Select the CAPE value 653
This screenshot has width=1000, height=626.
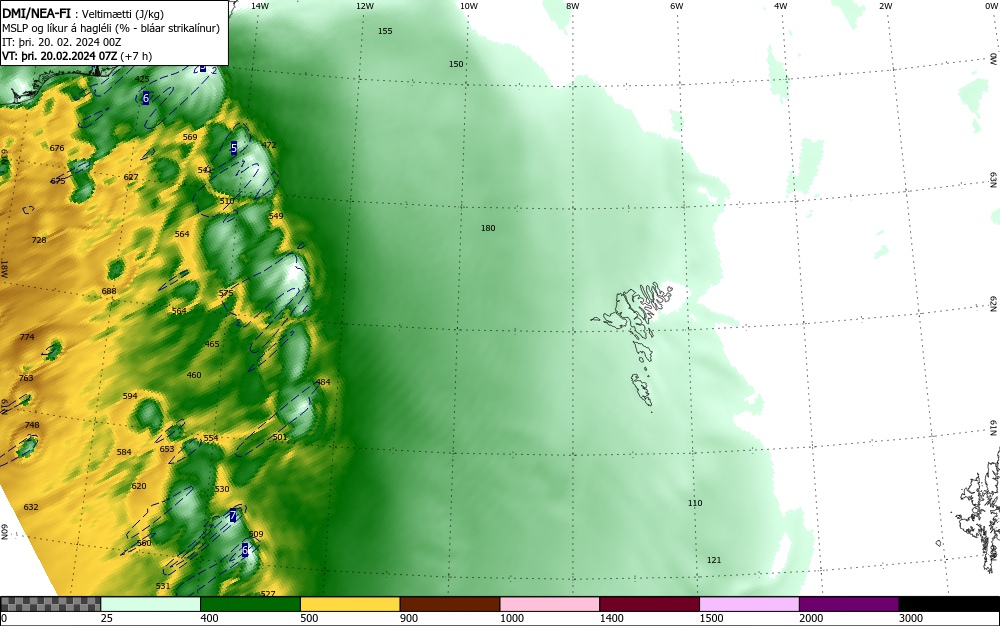[x=167, y=449]
